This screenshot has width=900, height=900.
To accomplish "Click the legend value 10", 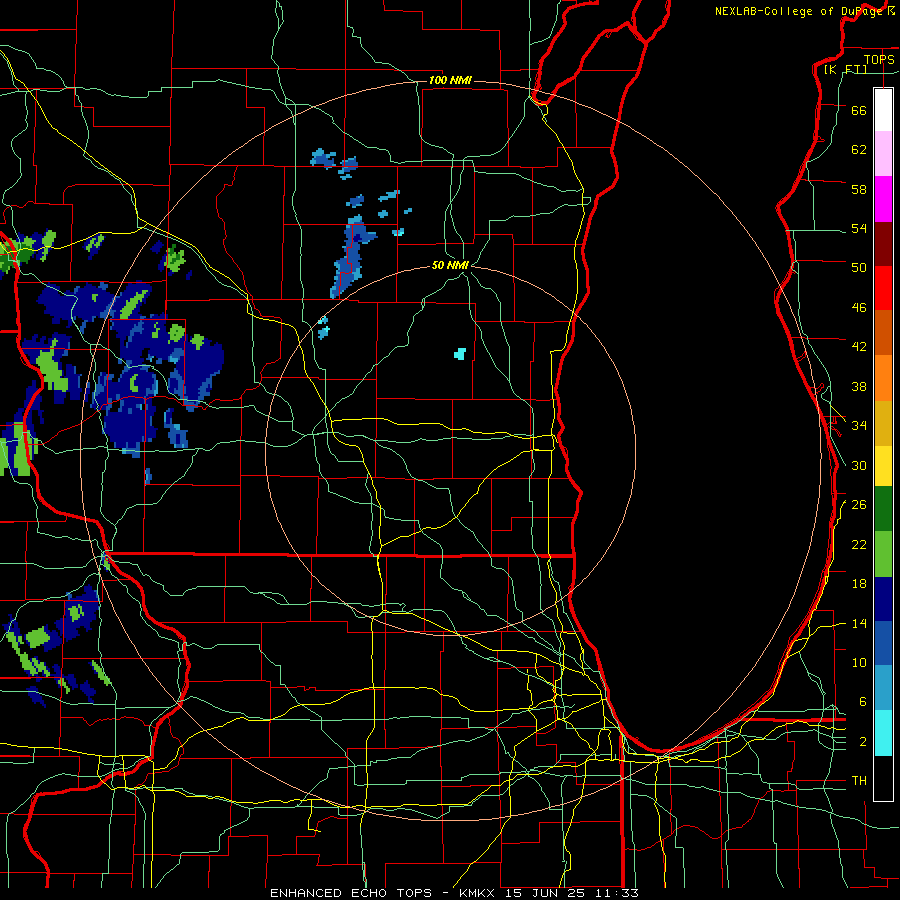I will 859,662.
